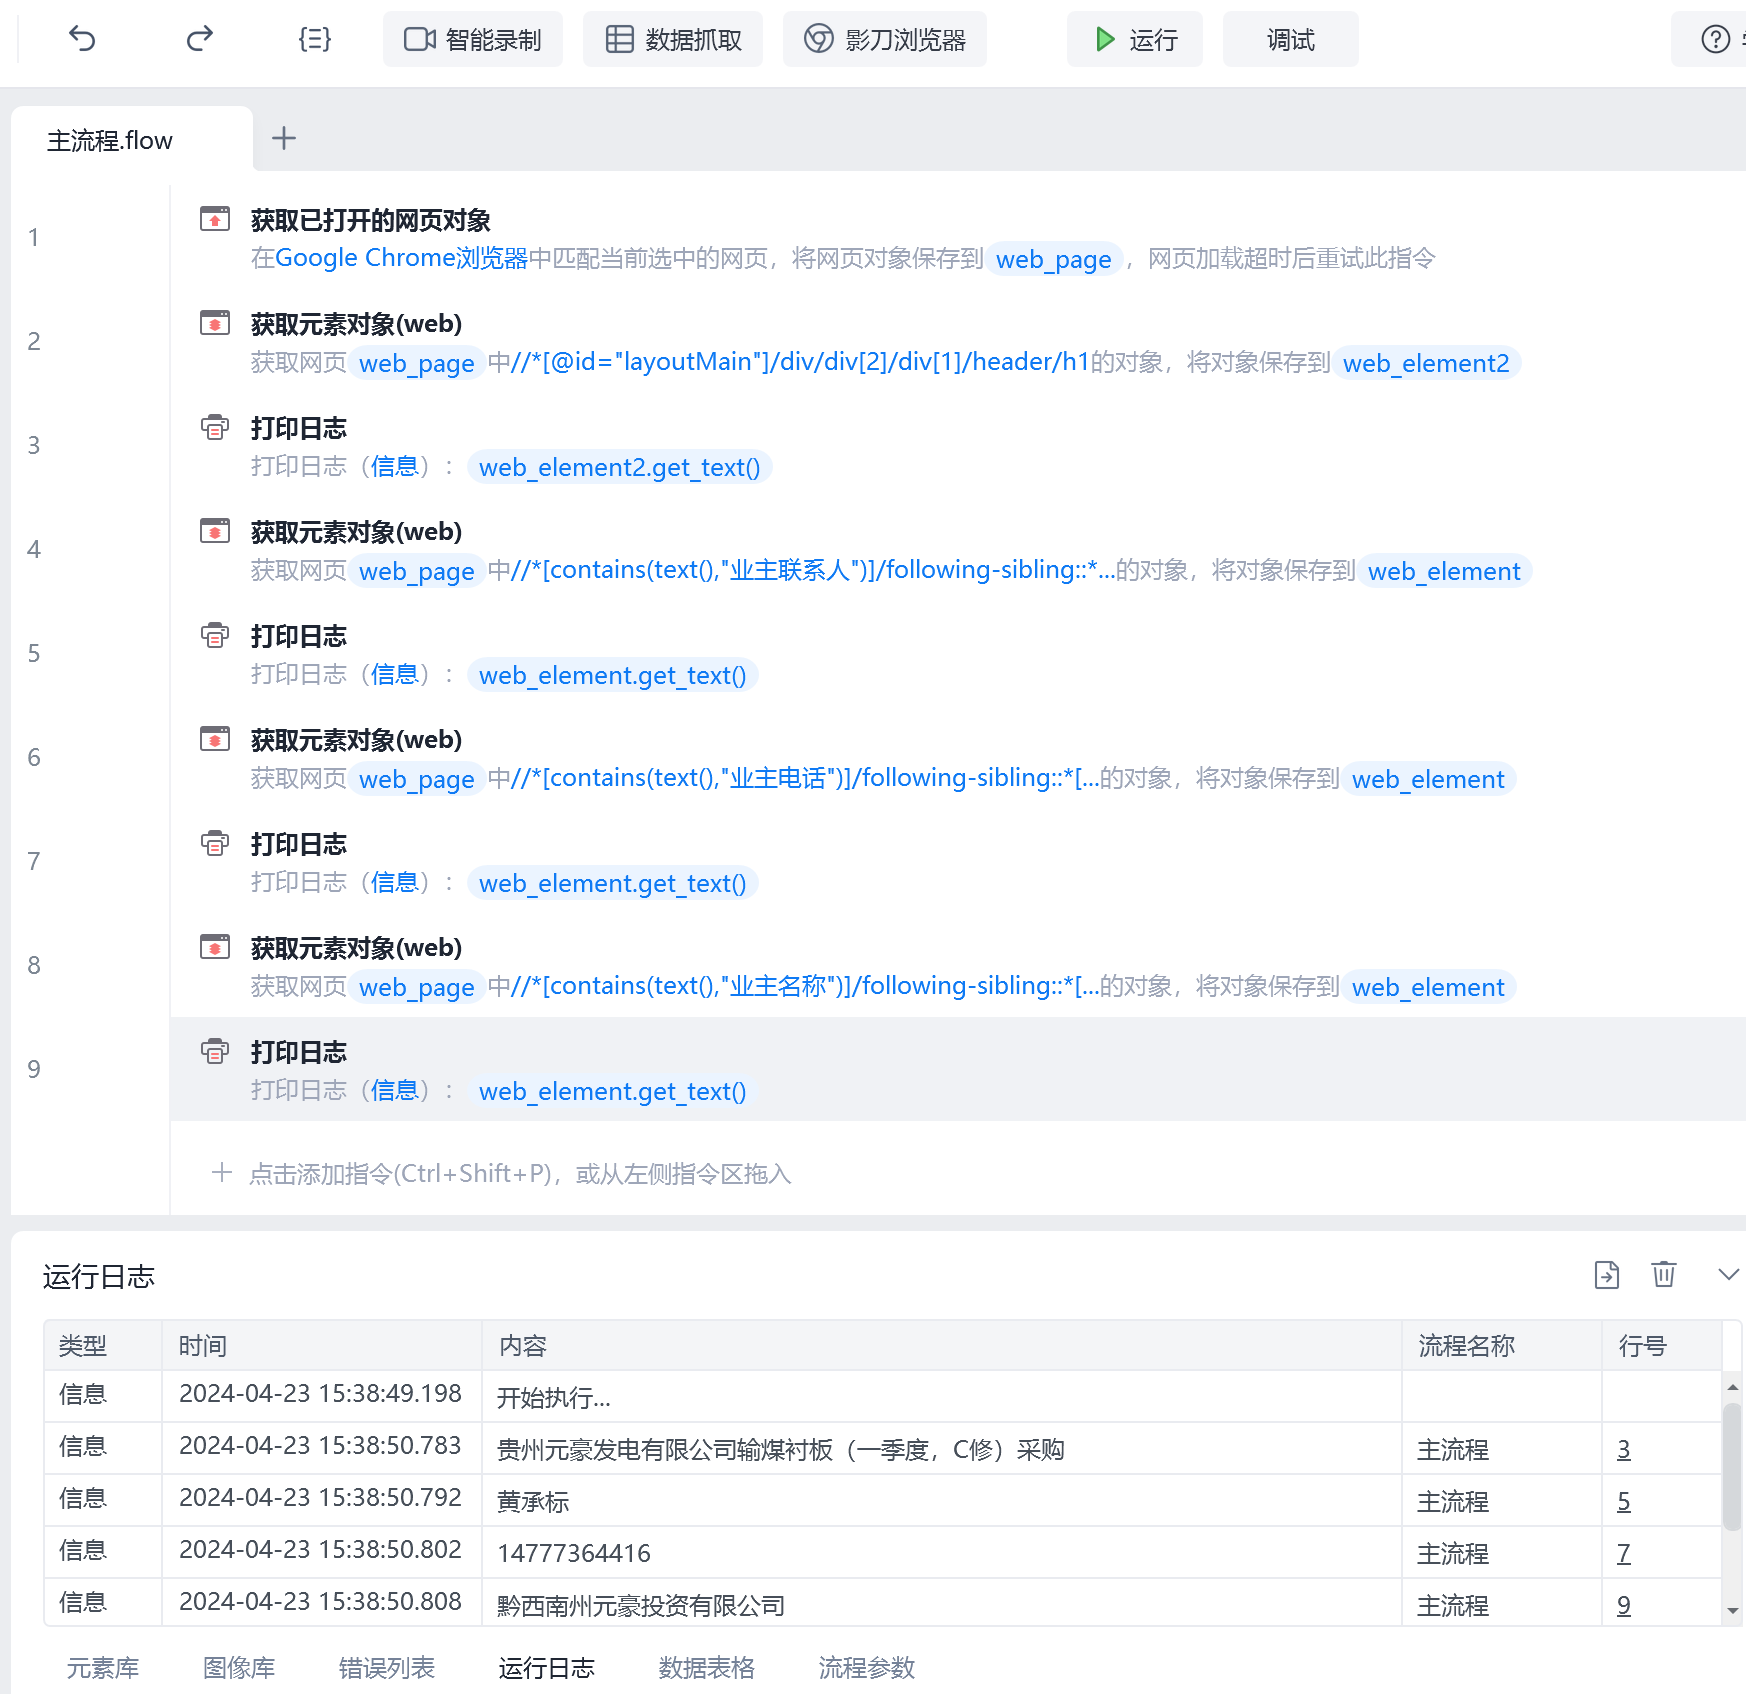The image size is (1746, 1694).
Task: Click 点击添加指令 to add a command
Action: point(520,1173)
